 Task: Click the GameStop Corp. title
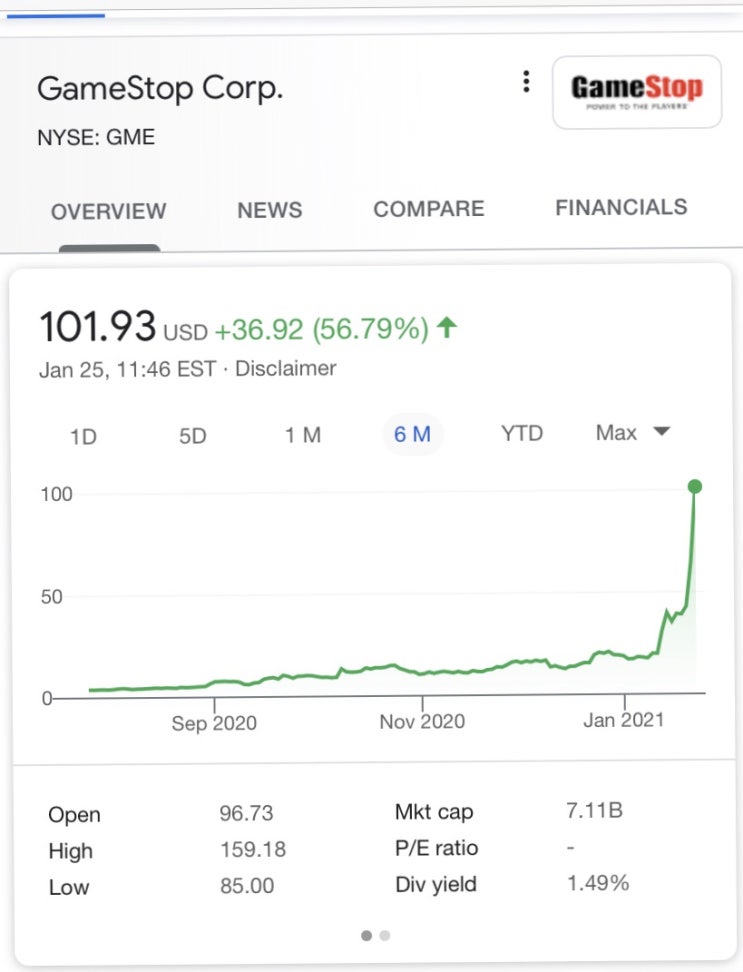(x=160, y=88)
